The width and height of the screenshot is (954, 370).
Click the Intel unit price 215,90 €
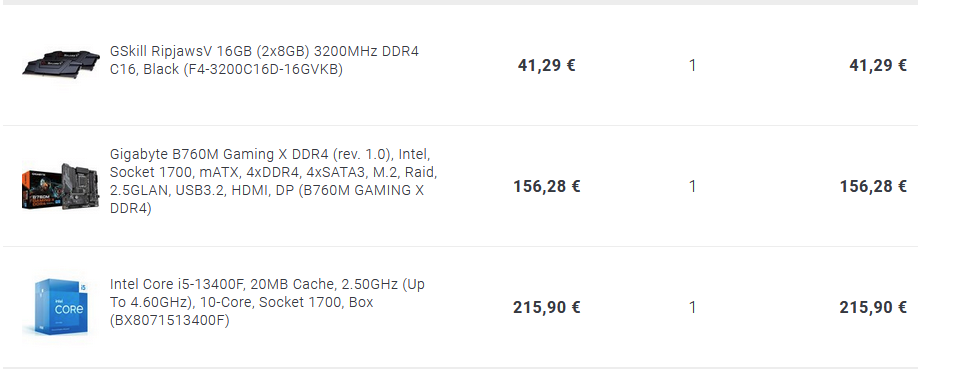coord(546,307)
